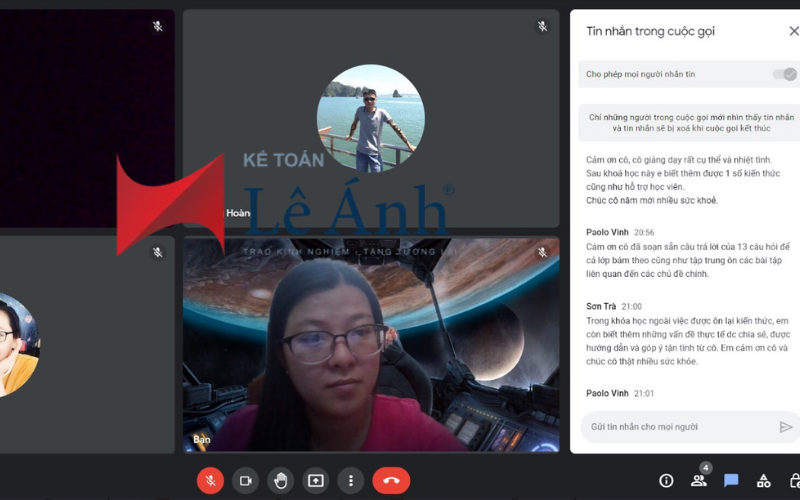This screenshot has width=800, height=500.
Task: Click sender name 'Sơn Trà' at 21:00
Action: (x=601, y=306)
